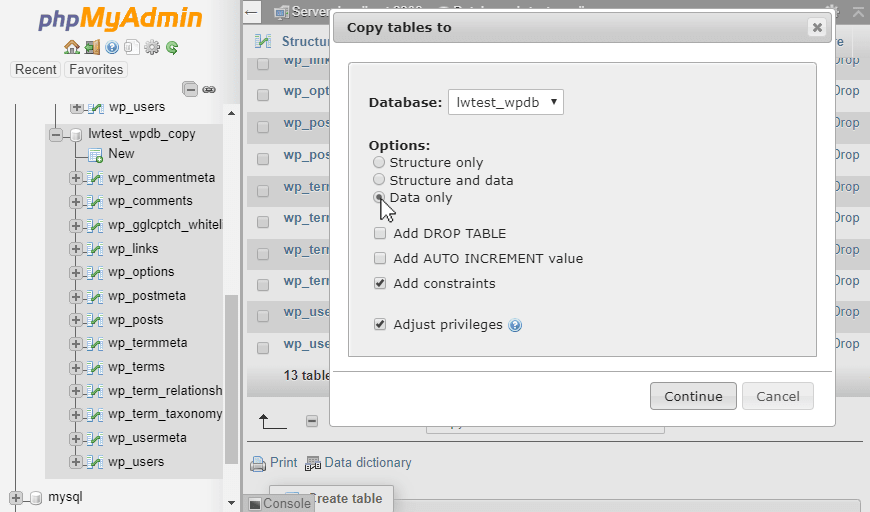Open phpMyAdmin documentation help icon
The image size is (870, 512).
click(x=112, y=47)
